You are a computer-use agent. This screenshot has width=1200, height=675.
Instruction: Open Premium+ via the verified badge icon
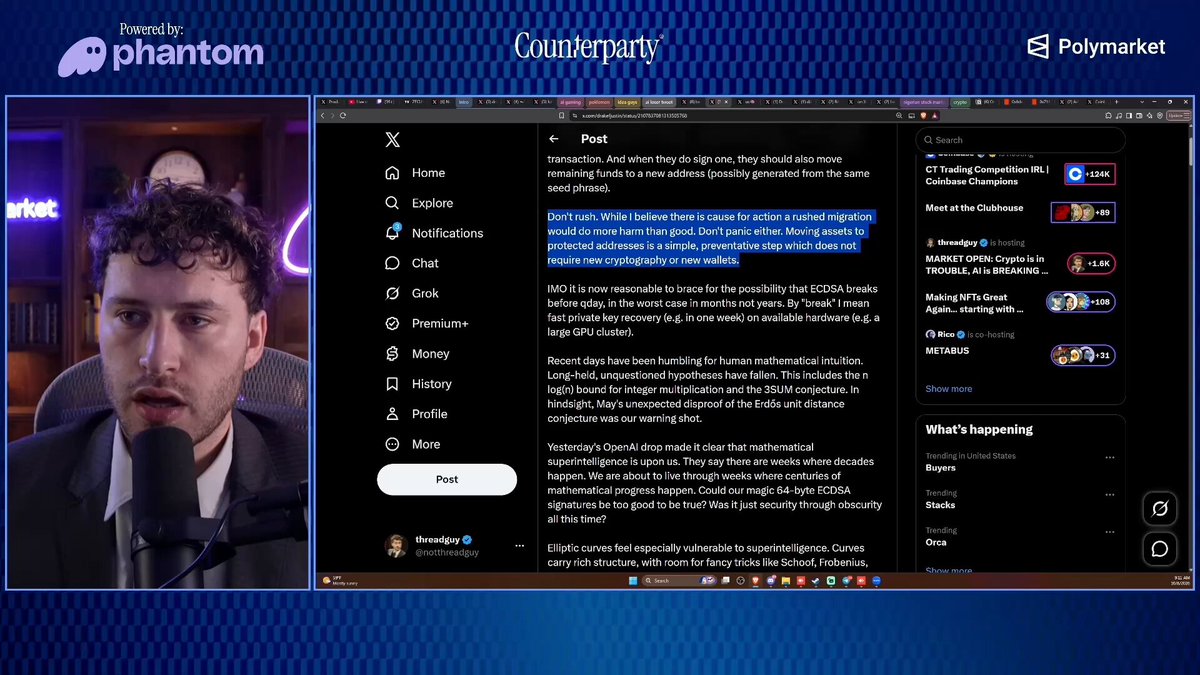tap(393, 324)
